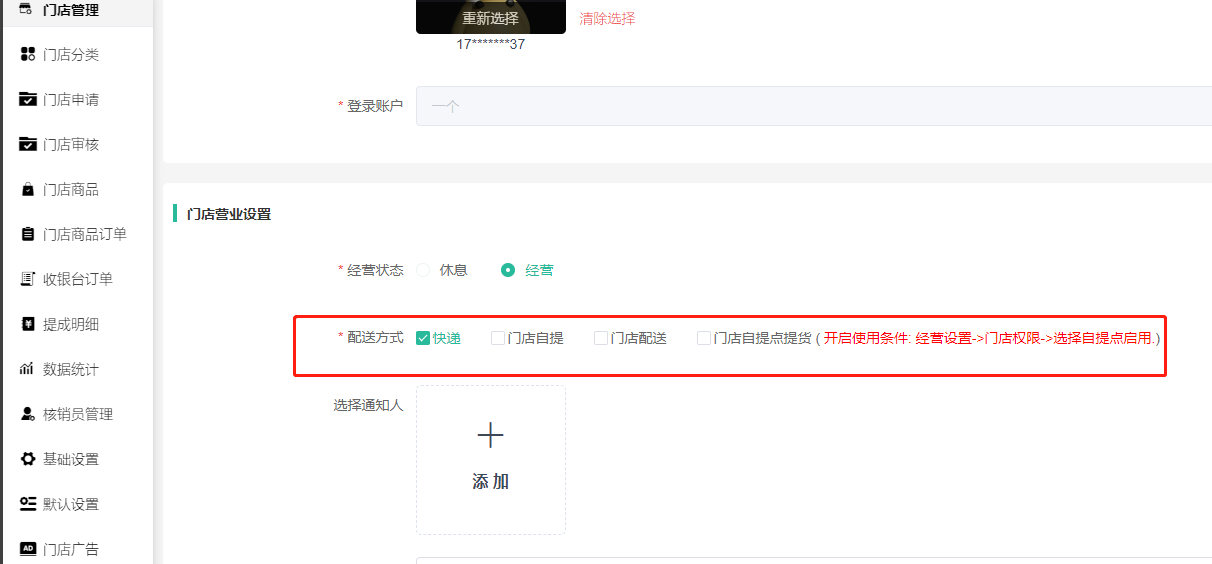Click the 核销员管理 person icon
Image resolution: width=1212 pixels, height=564 pixels.
tap(28, 414)
